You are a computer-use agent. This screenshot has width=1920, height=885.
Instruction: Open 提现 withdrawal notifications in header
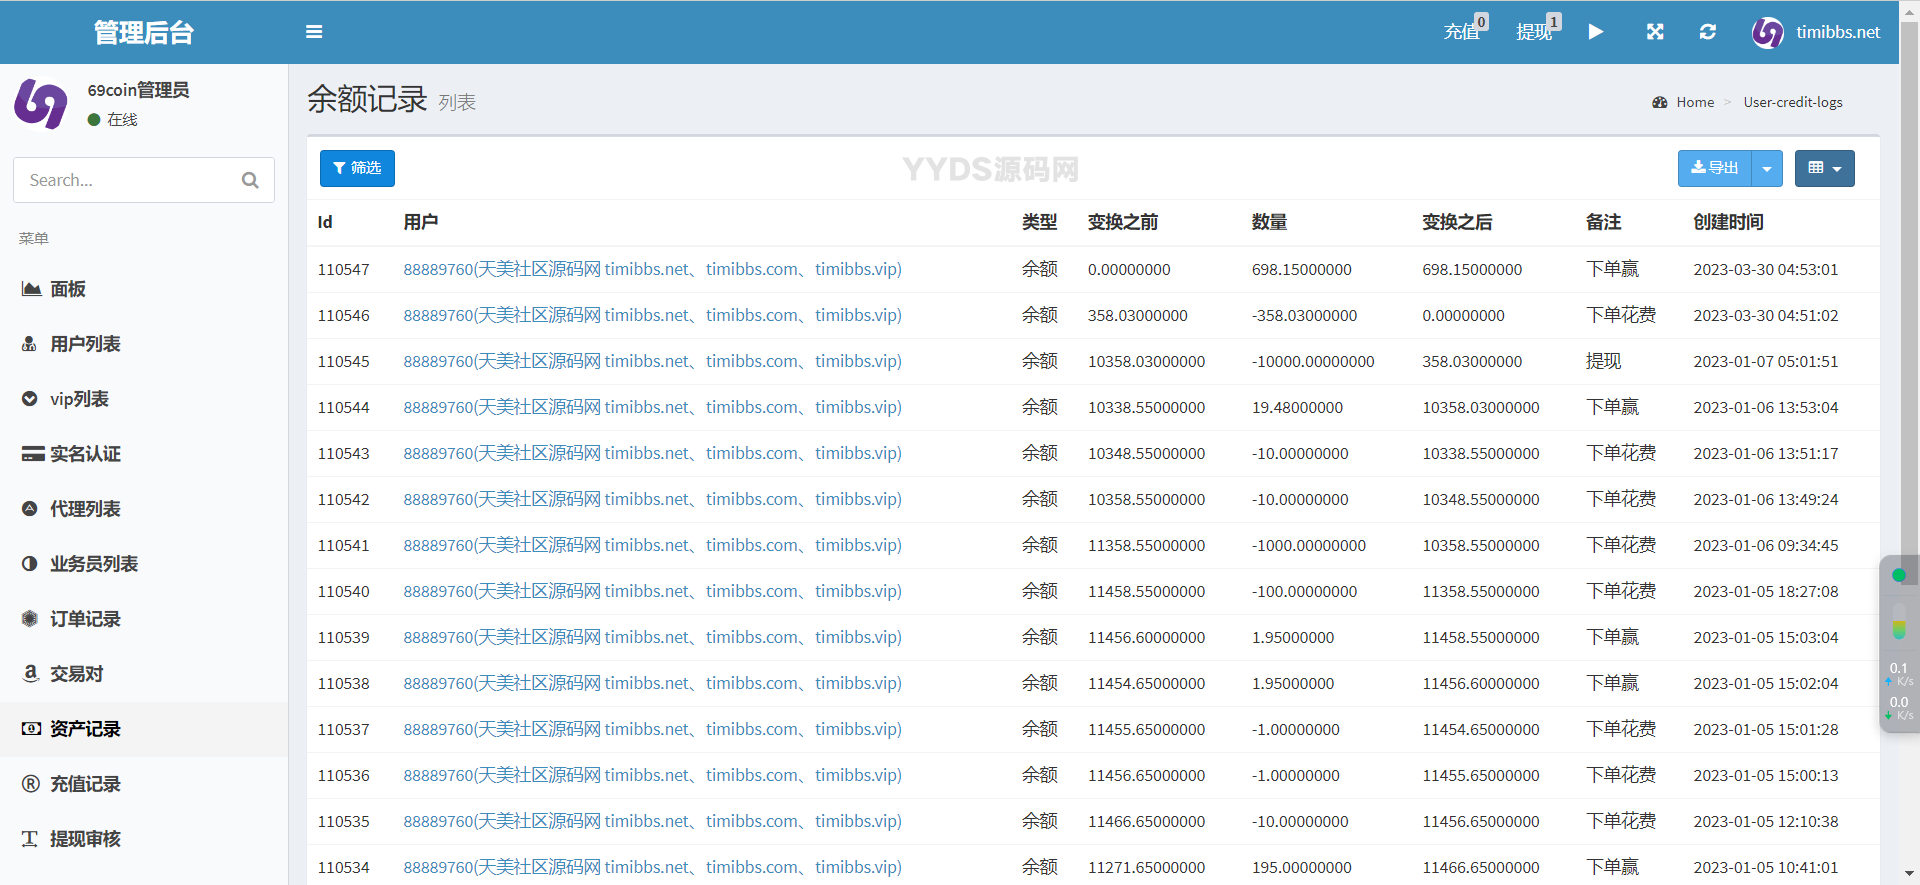(1535, 32)
